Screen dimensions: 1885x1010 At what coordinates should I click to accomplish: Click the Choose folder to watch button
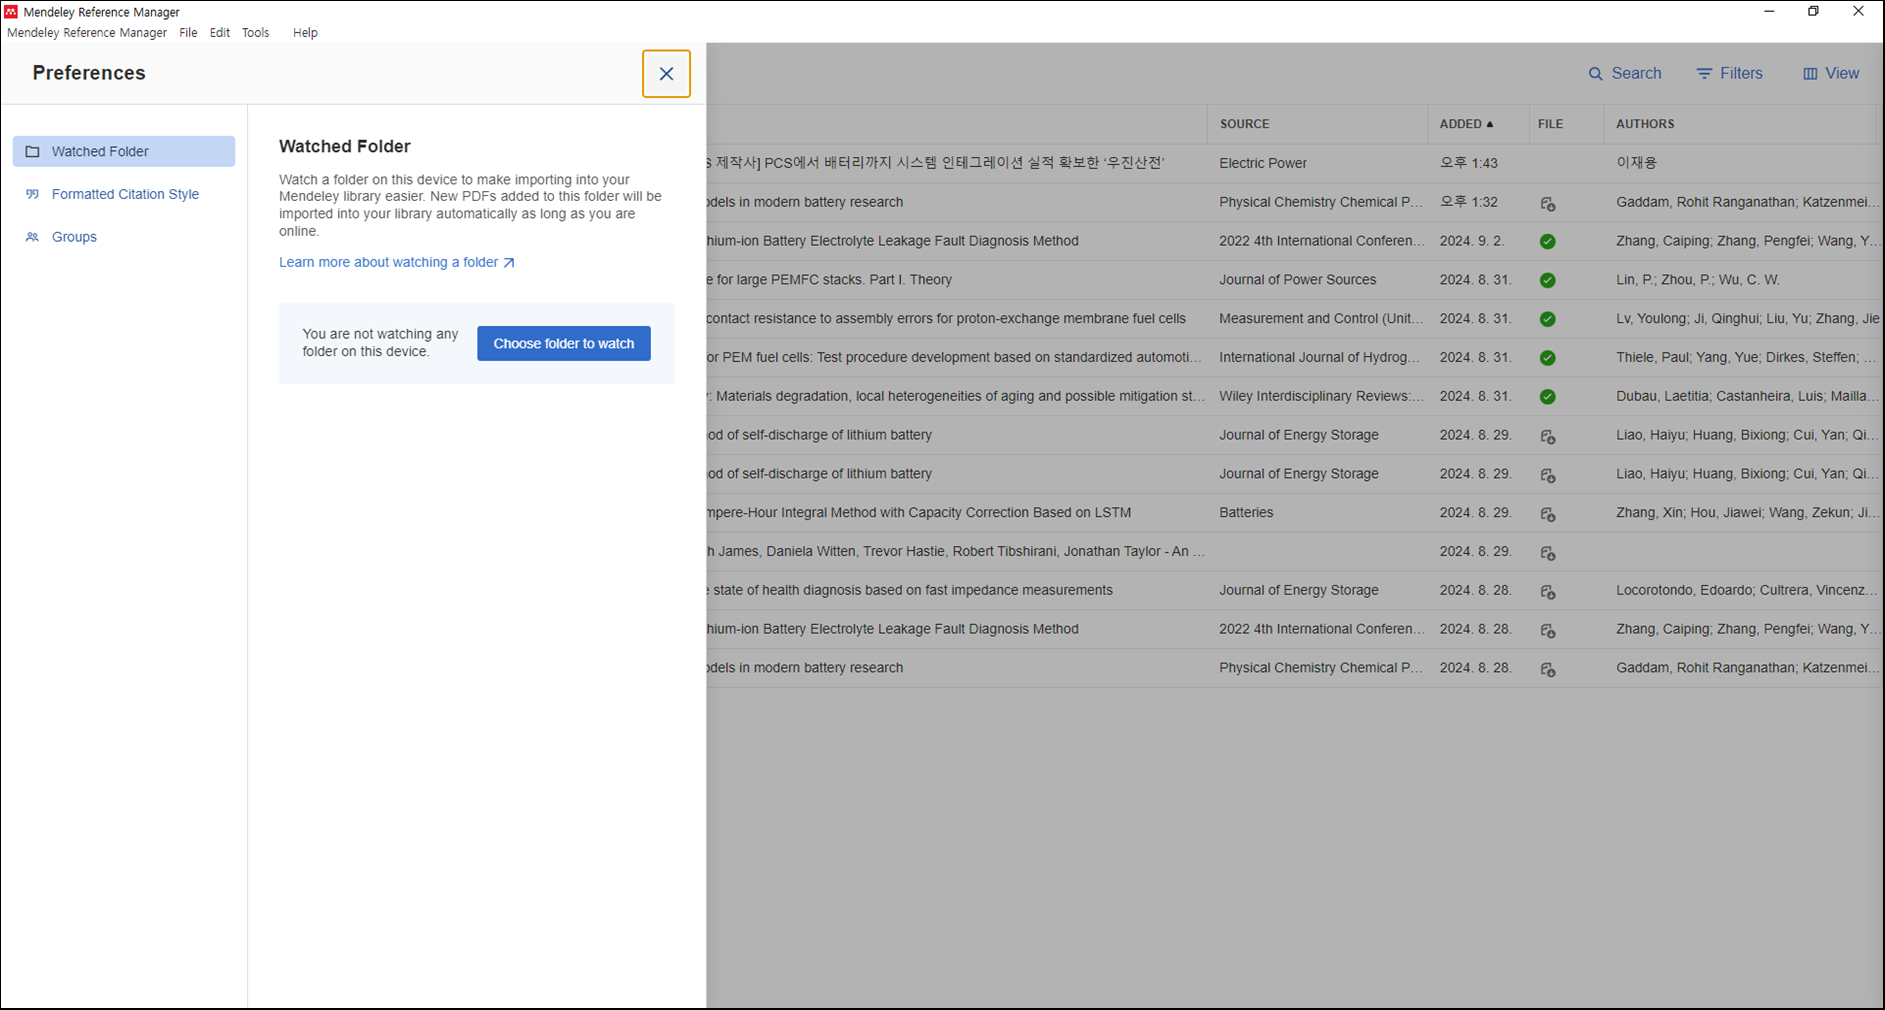pyautogui.click(x=564, y=343)
